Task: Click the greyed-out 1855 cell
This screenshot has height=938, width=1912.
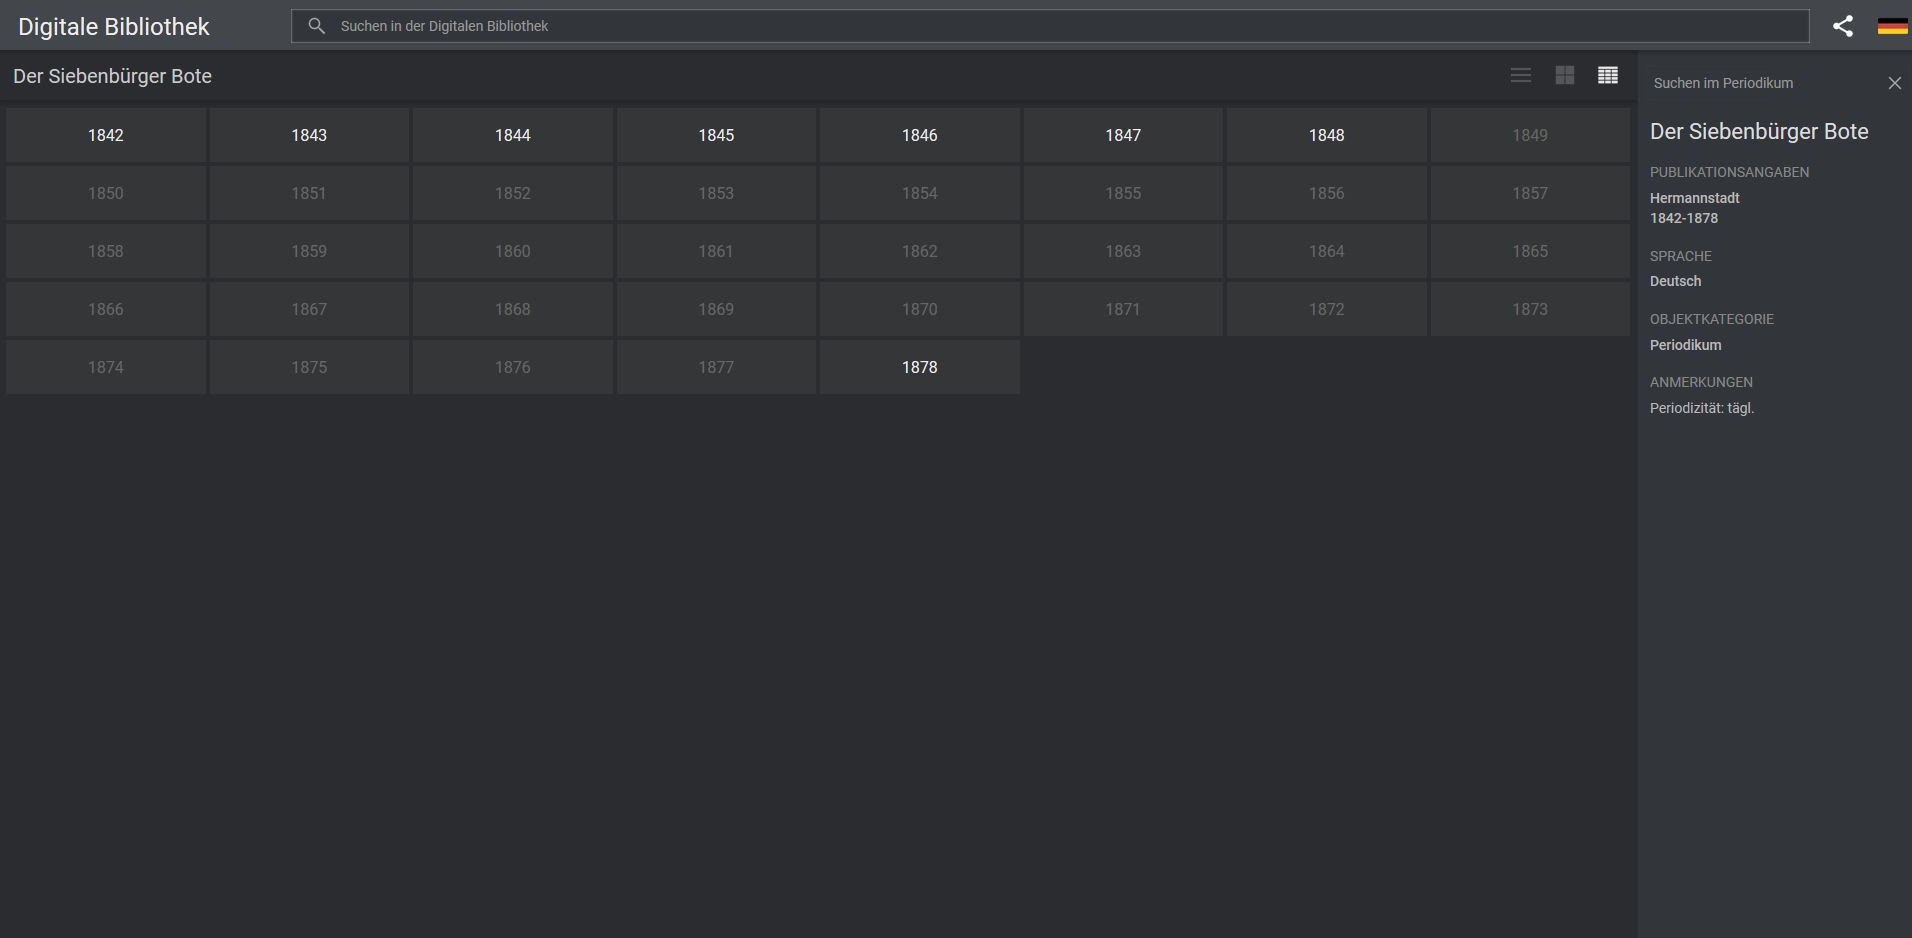Action: pos(1123,193)
